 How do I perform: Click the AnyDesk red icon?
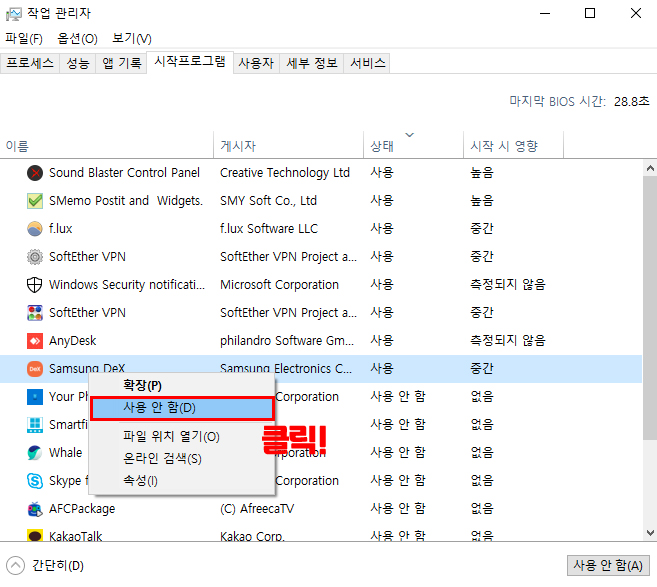35,341
